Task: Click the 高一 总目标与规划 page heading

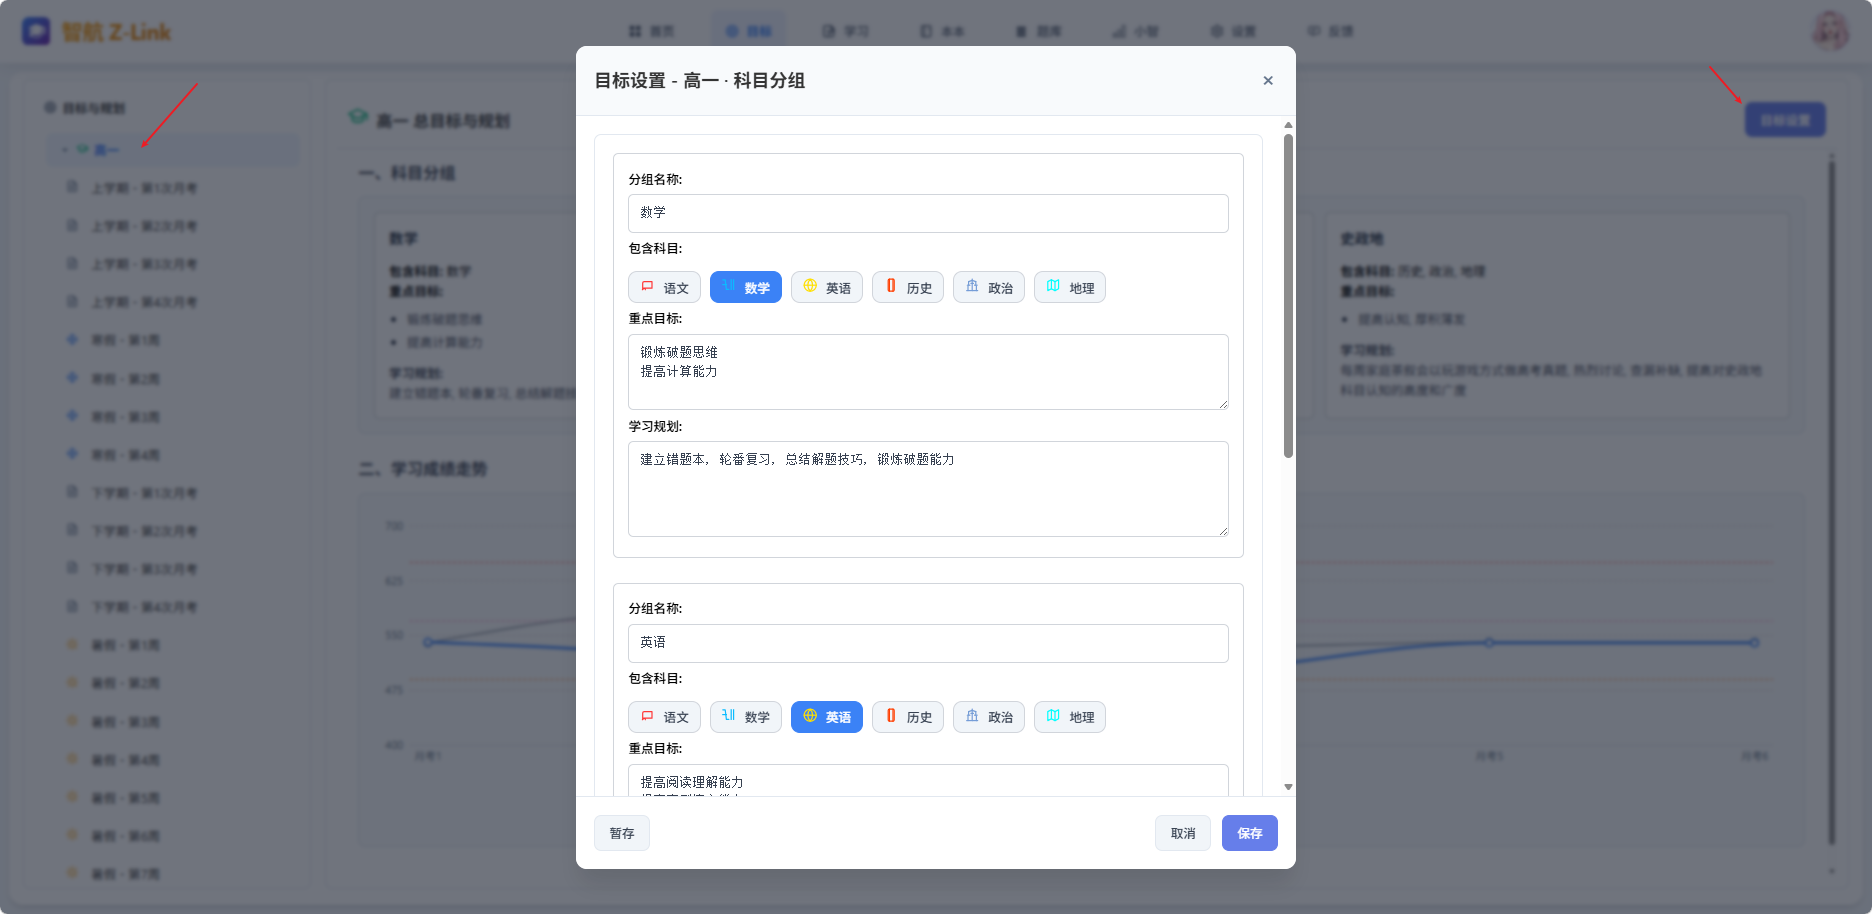Action: click(443, 121)
